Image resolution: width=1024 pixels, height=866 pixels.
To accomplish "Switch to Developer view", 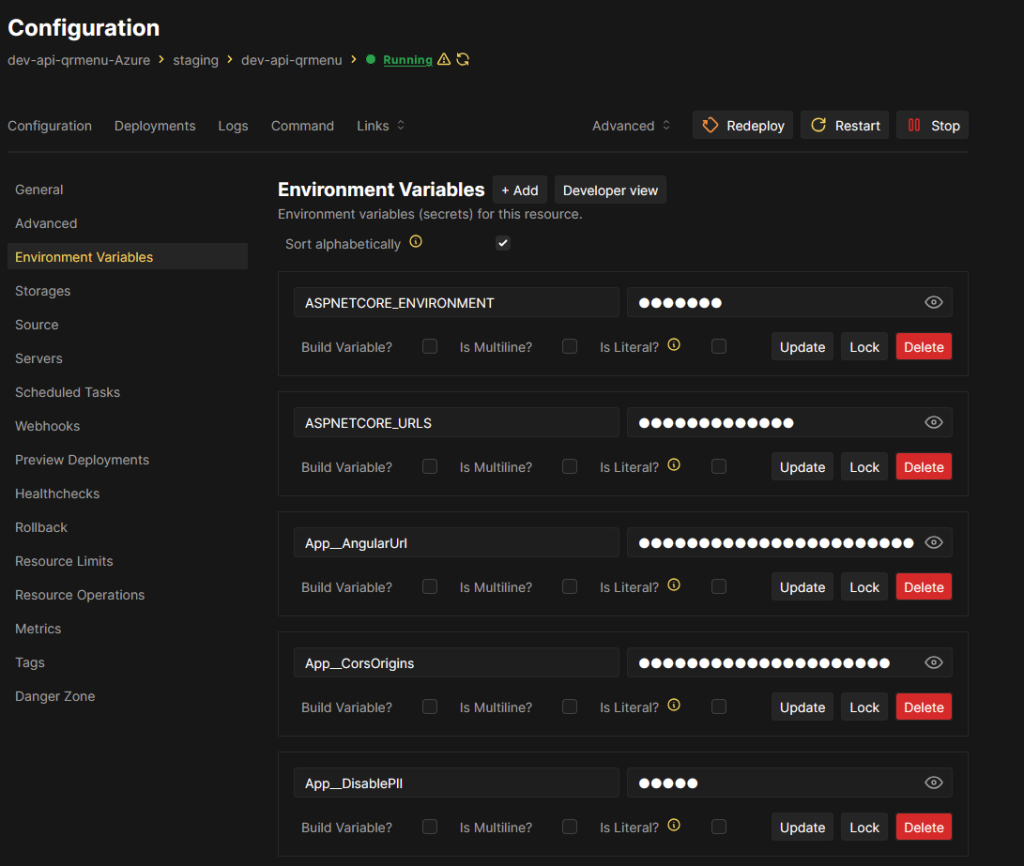I will click(610, 190).
